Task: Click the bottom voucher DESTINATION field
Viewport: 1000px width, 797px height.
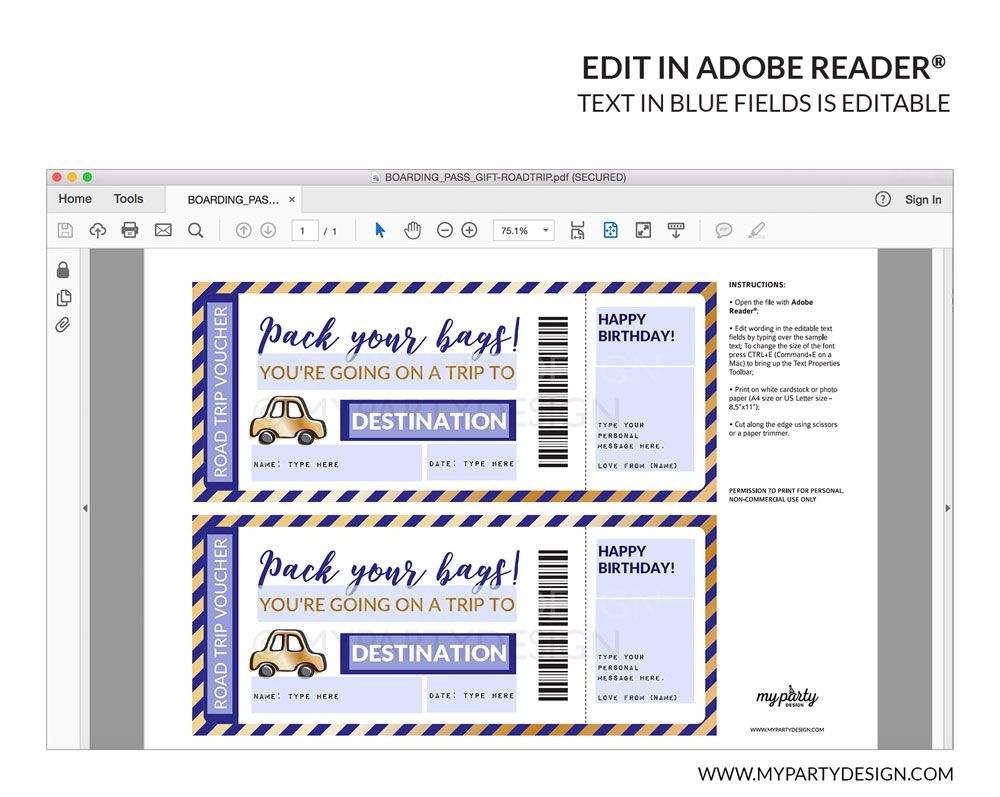Action: (x=428, y=653)
